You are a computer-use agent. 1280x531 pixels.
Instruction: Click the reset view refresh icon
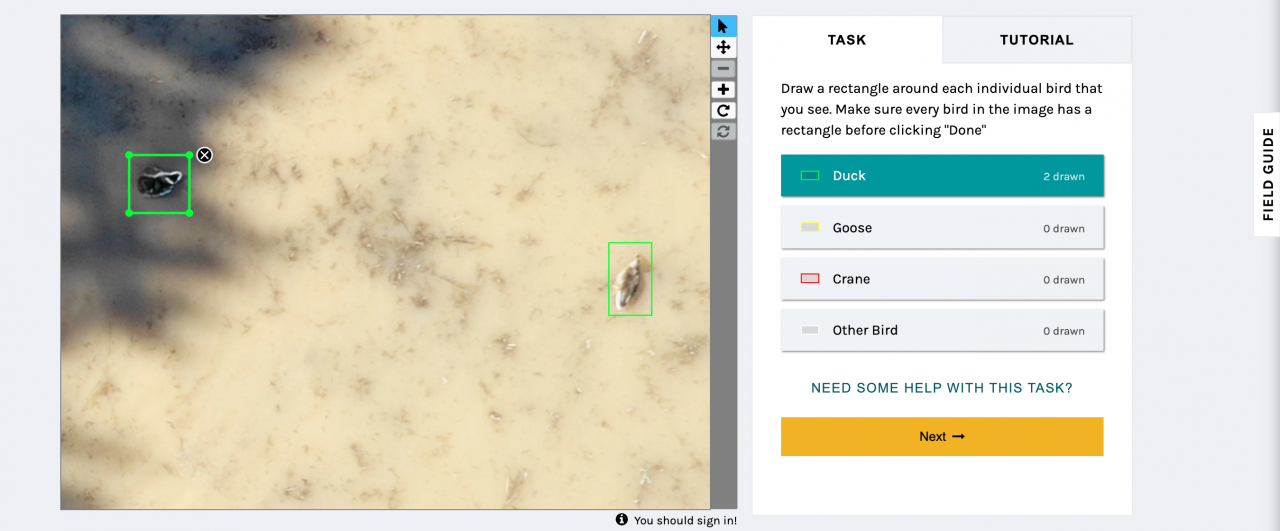pos(723,131)
